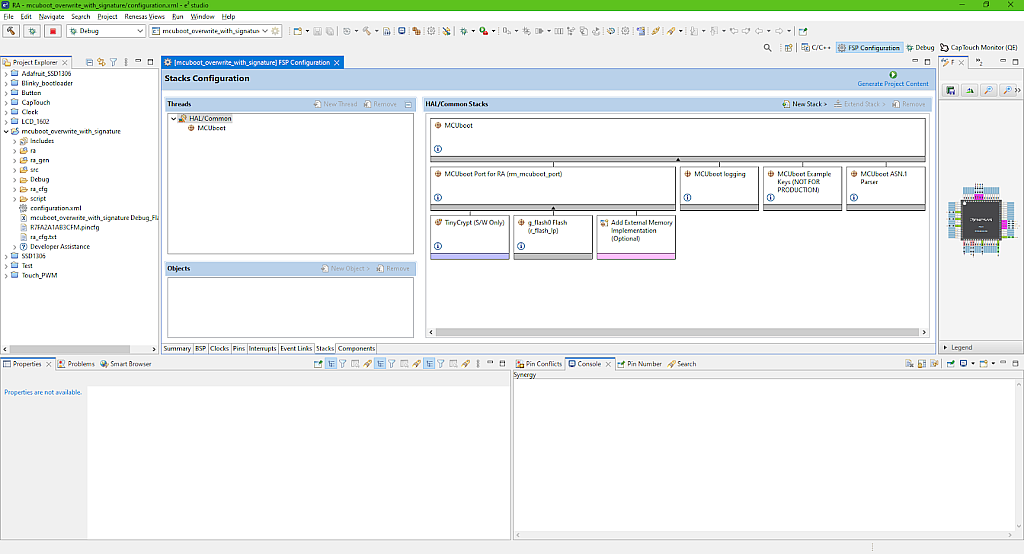This screenshot has height=554, width=1024.
Task: Toggle Link with Editor in Project Explorer
Action: coord(101,62)
